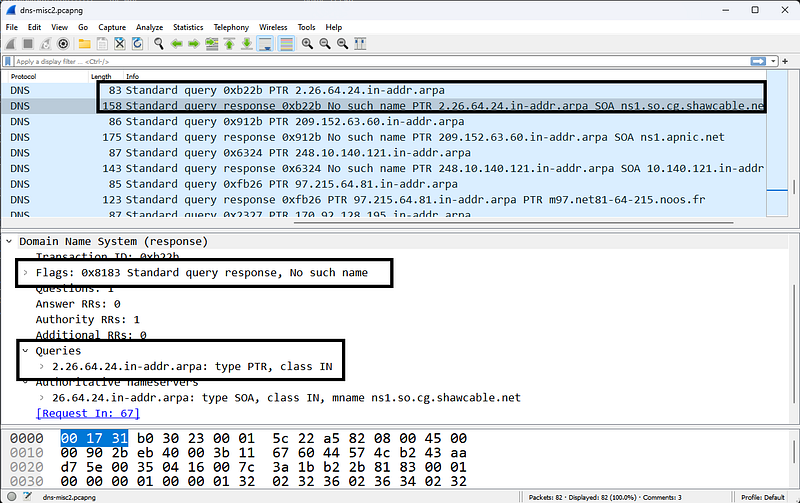The image size is (800, 503).
Task: Add a filter button with plus icon
Action: pyautogui.click(x=785, y=61)
